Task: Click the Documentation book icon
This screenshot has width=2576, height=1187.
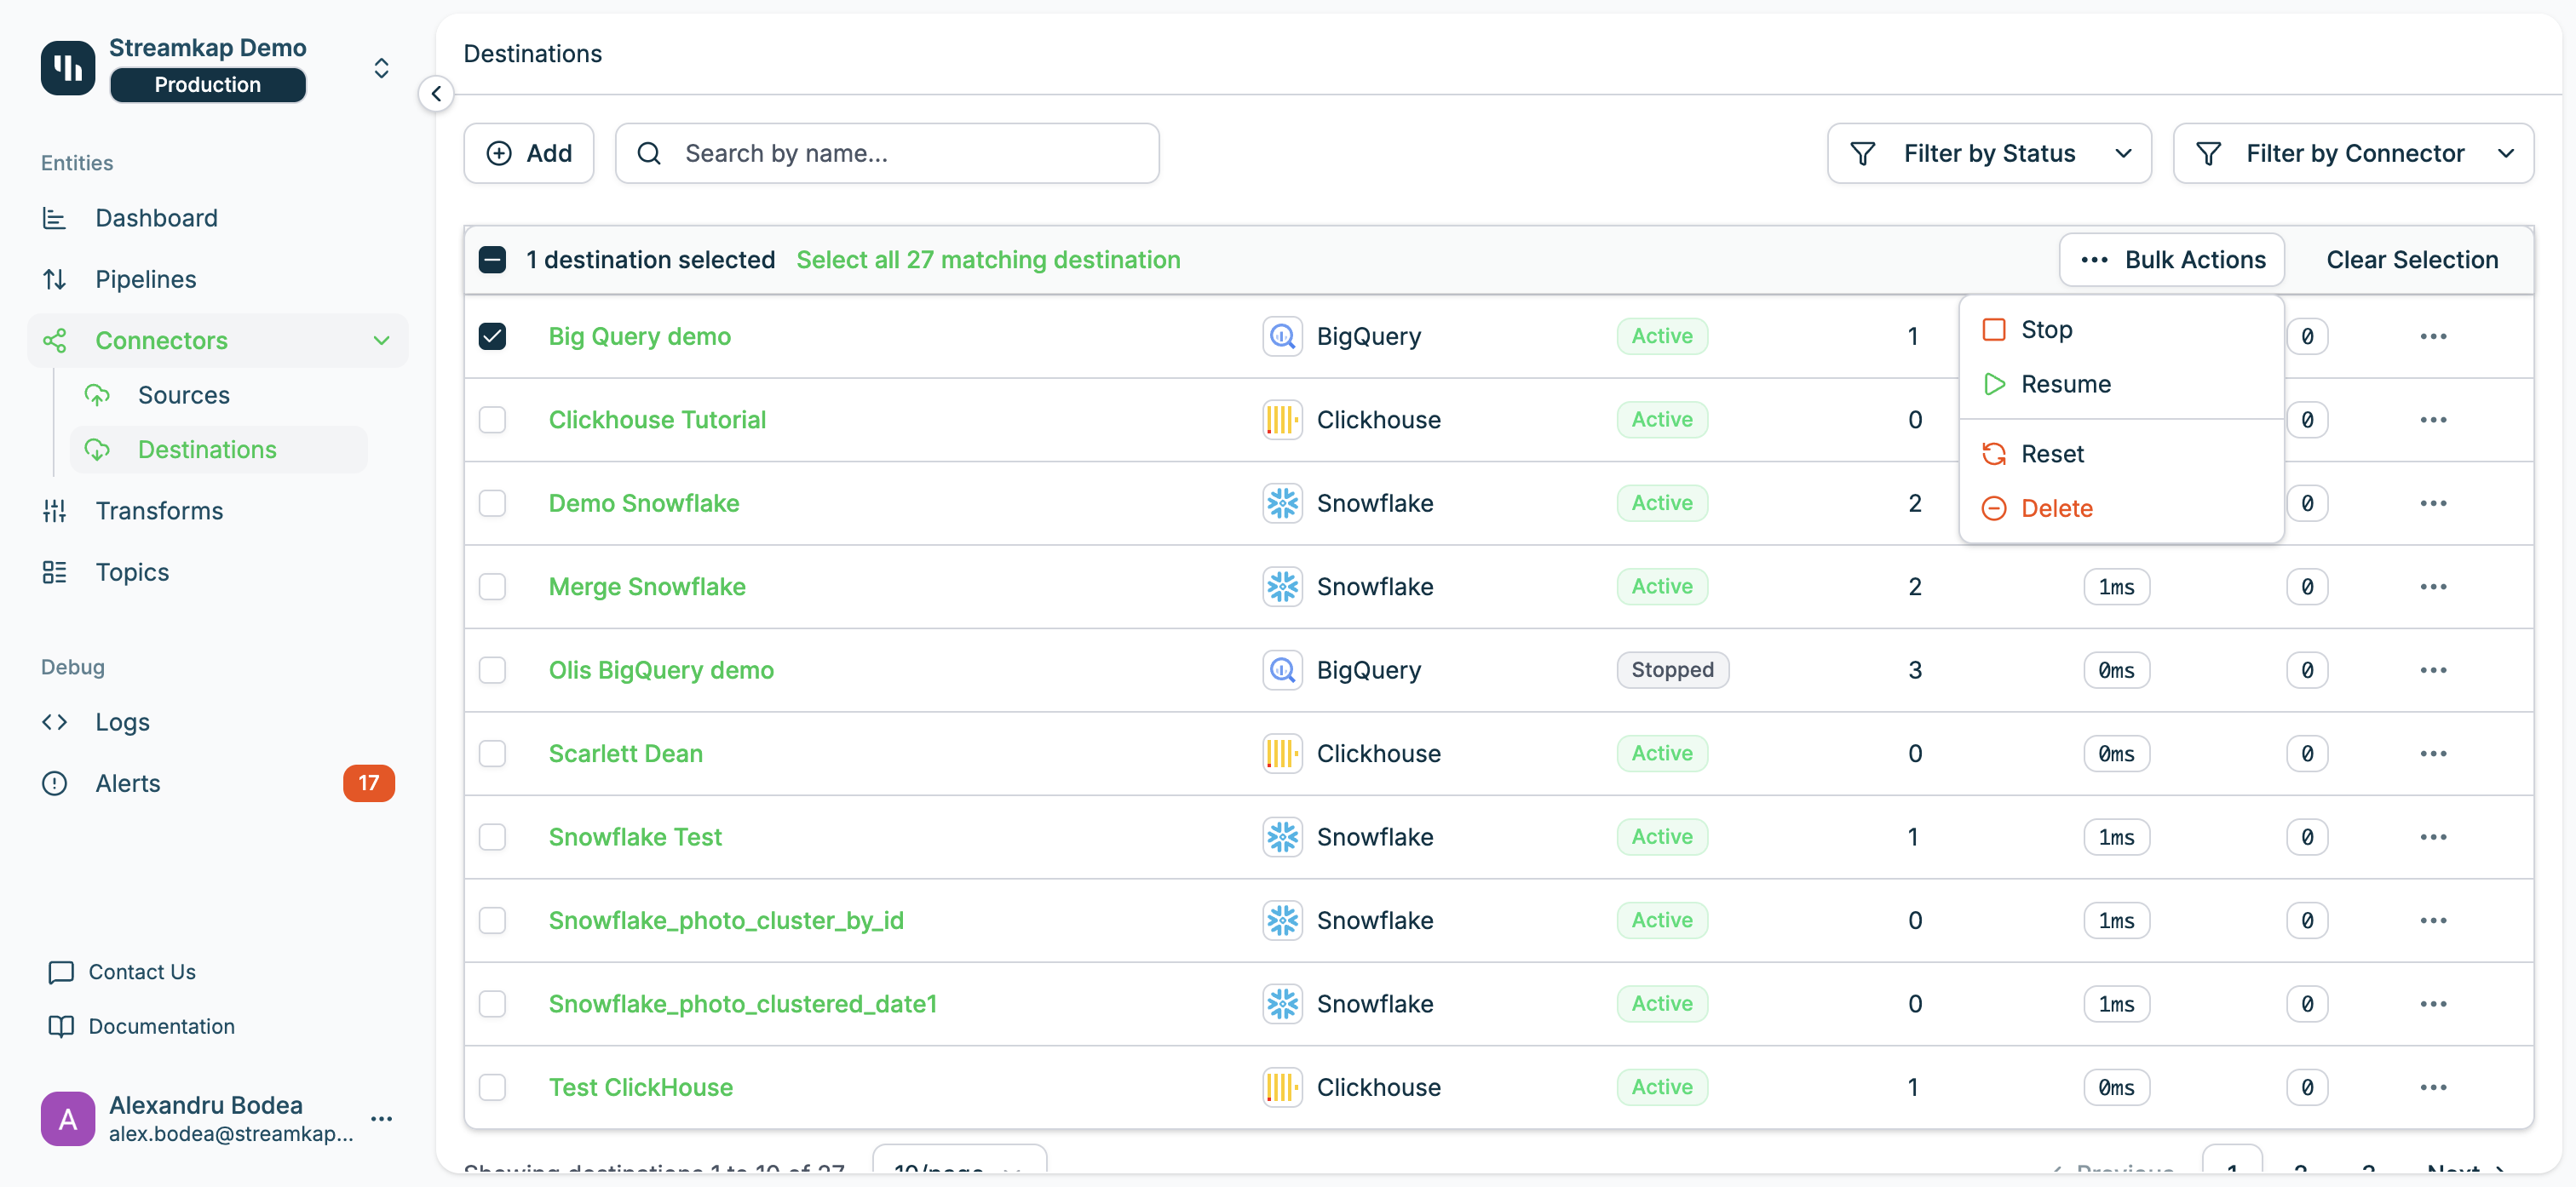Action: [61, 1026]
